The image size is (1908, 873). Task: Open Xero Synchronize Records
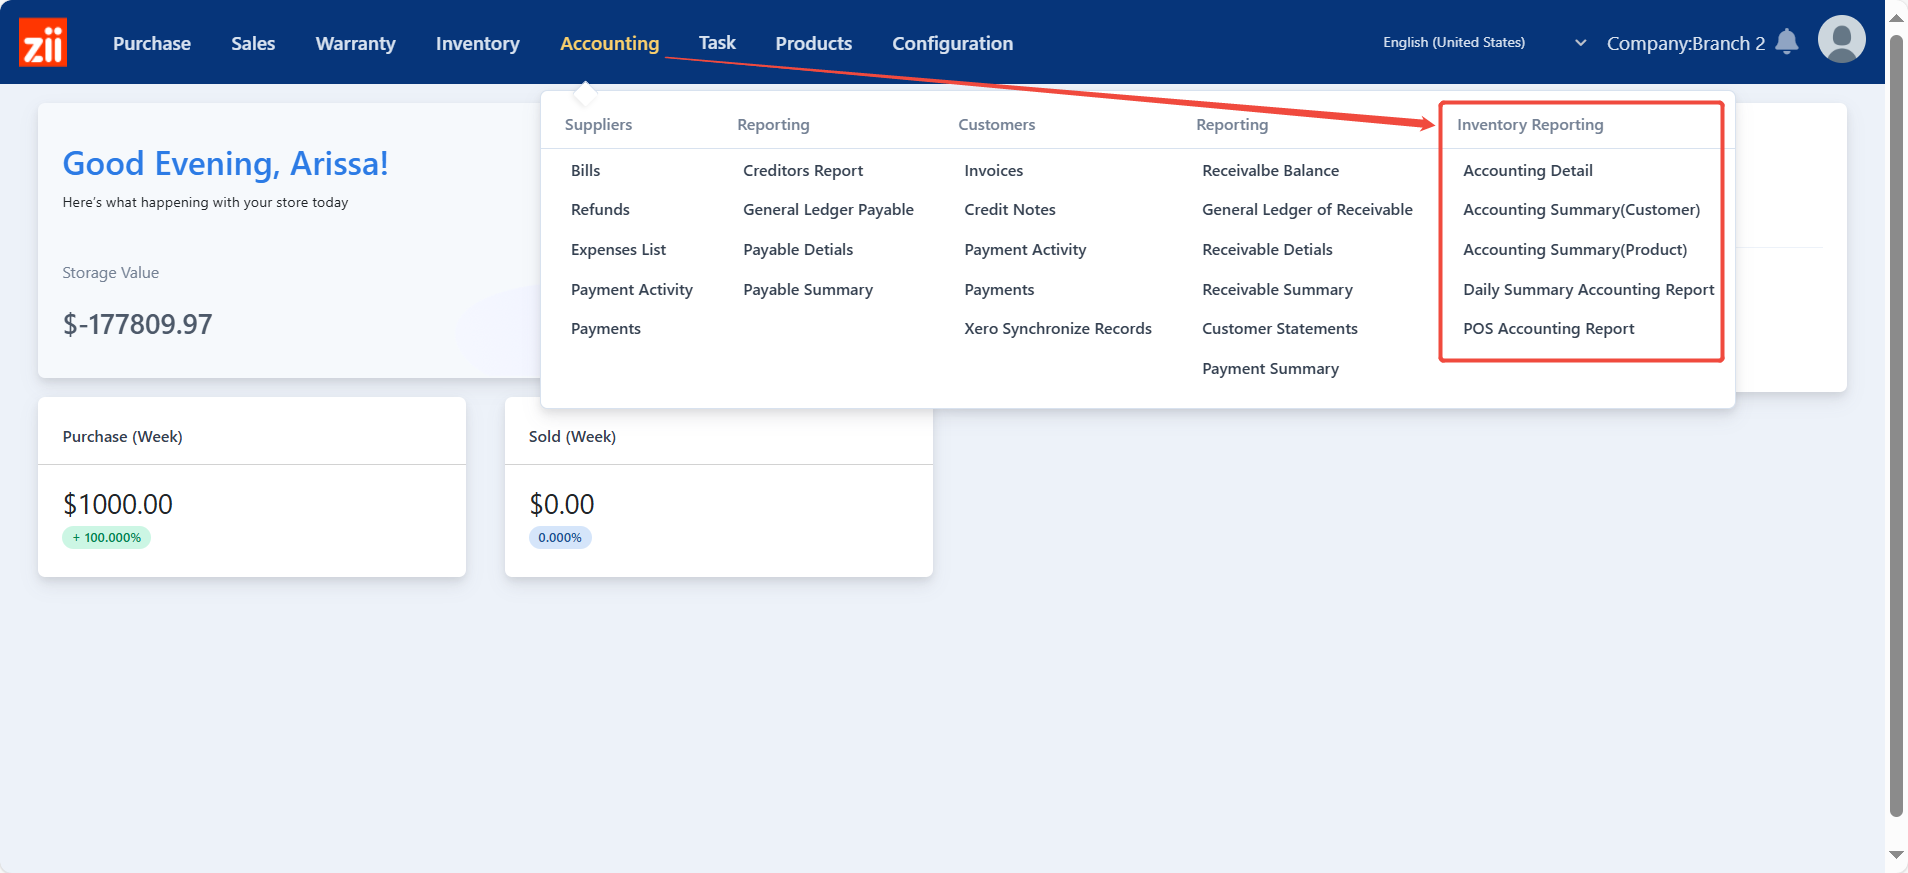pos(1058,328)
